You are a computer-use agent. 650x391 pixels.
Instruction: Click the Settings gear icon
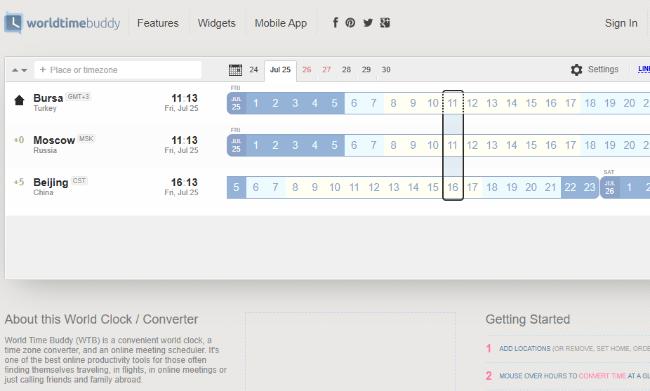coord(577,70)
